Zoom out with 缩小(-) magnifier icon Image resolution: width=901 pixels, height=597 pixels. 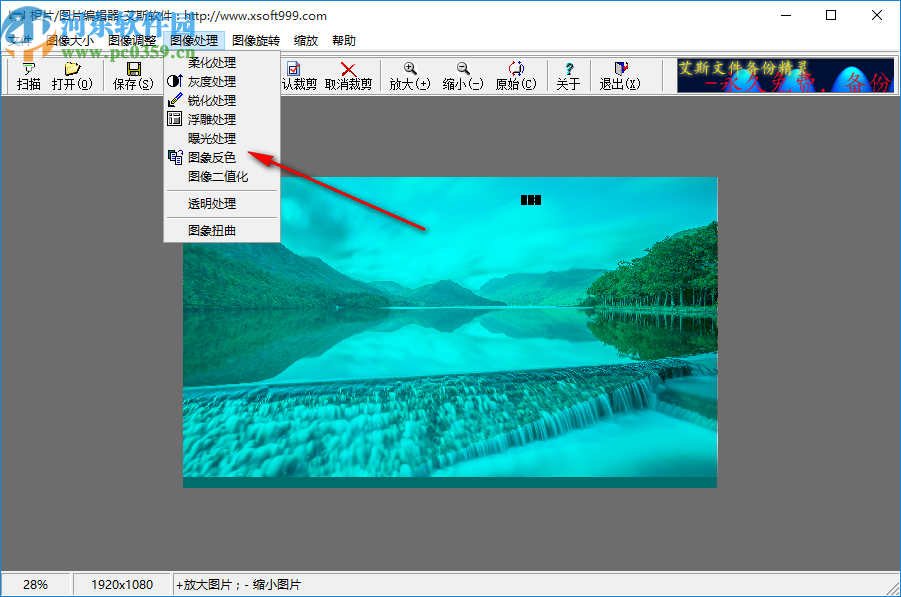pos(463,76)
